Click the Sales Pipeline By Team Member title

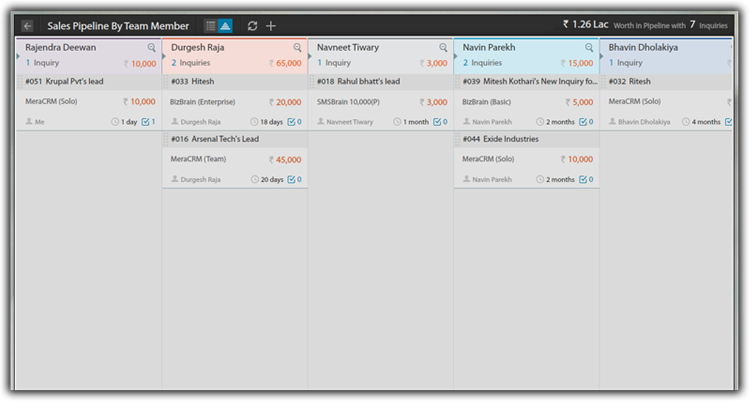pyautogui.click(x=119, y=25)
